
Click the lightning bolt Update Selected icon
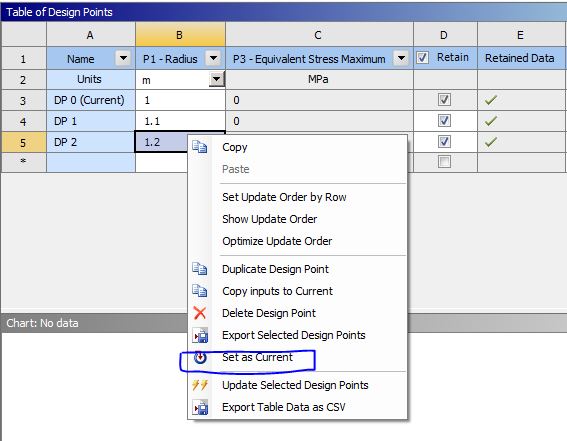pos(200,385)
